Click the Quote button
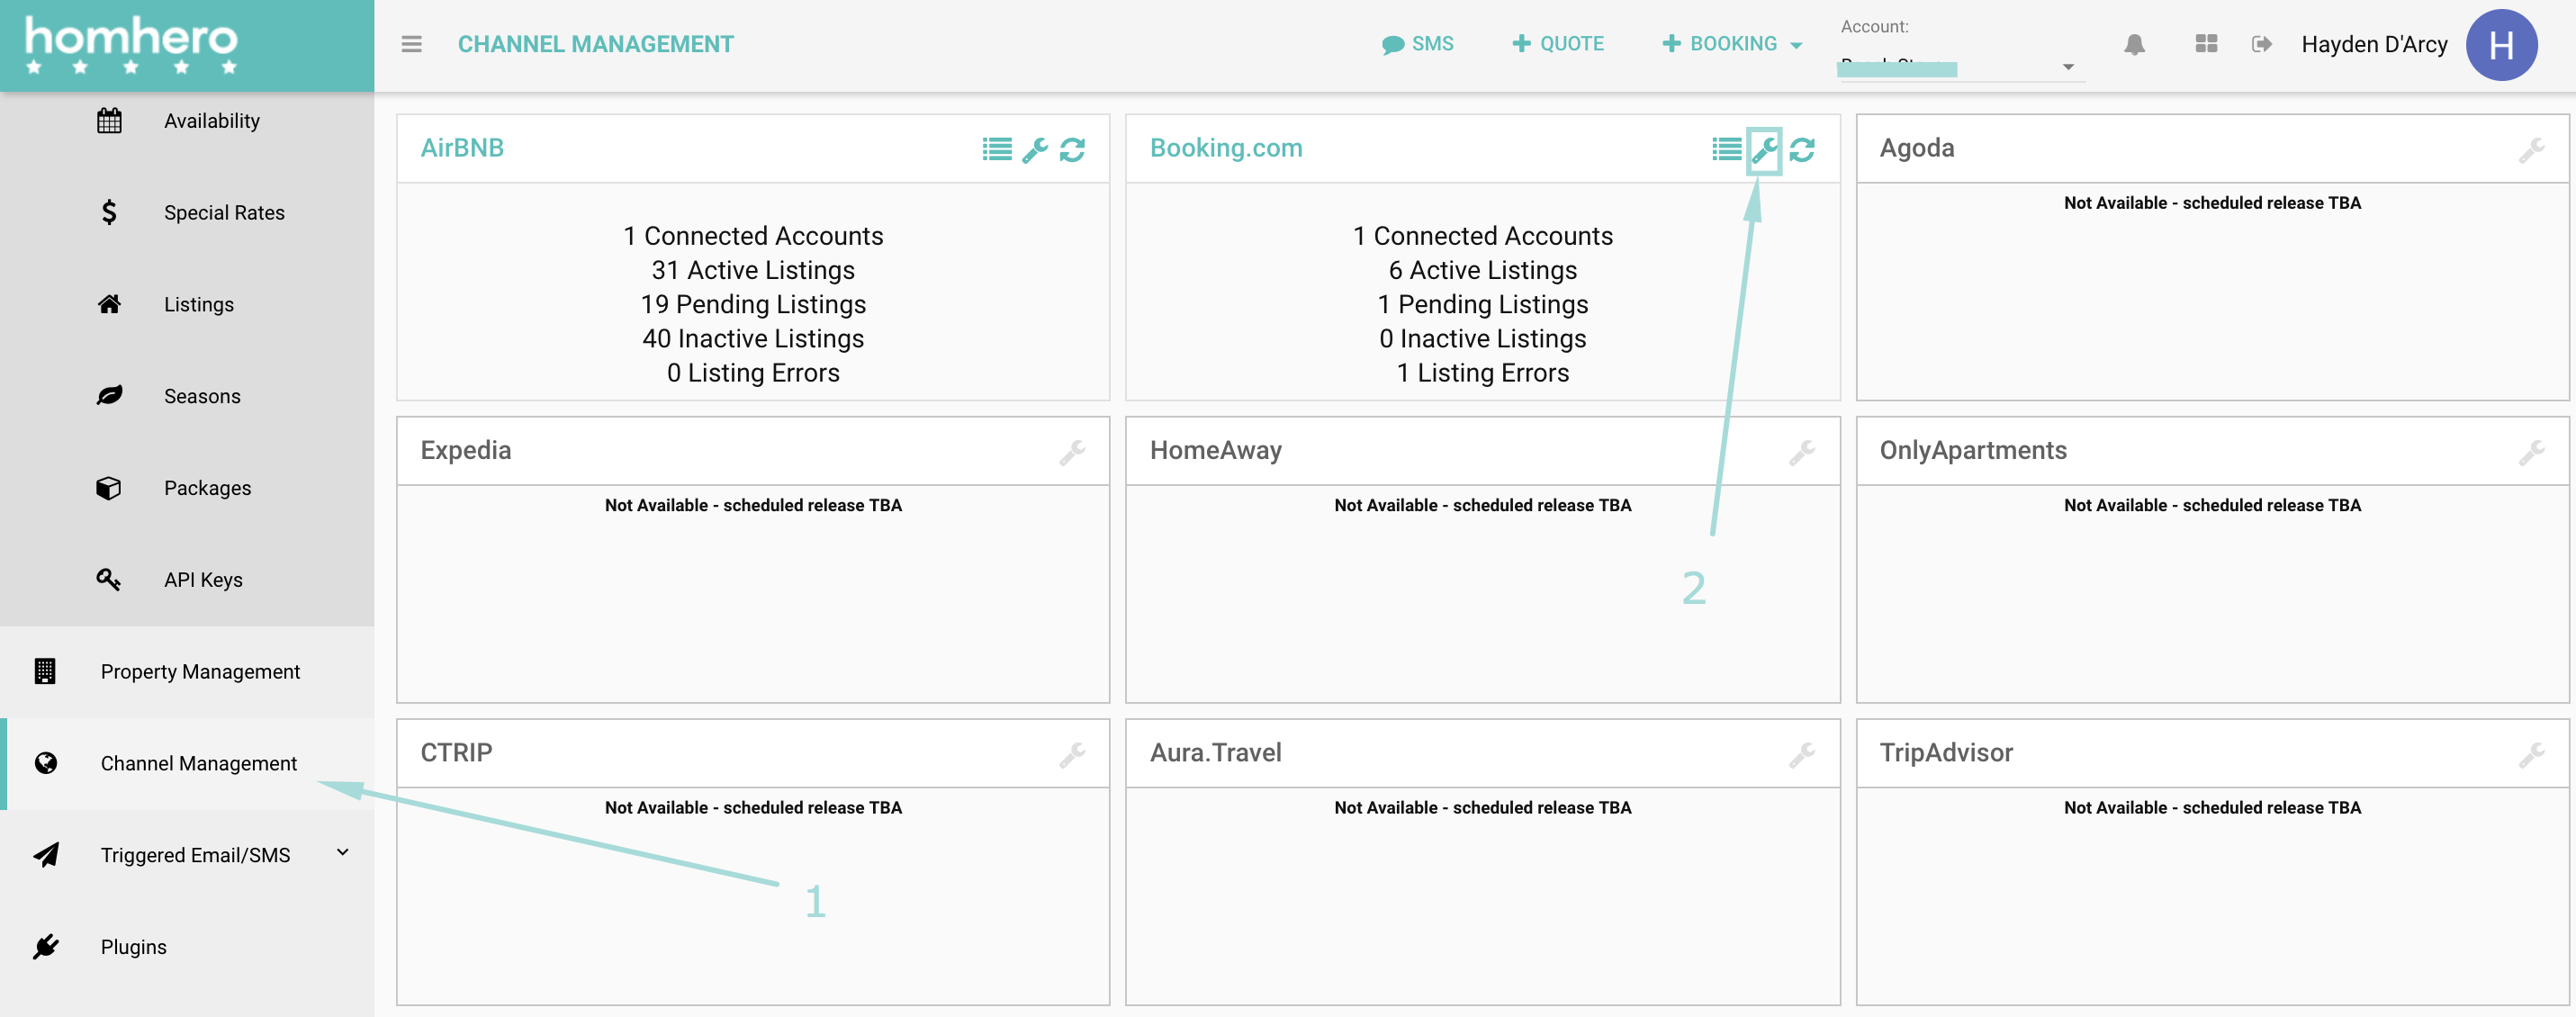This screenshot has width=2576, height=1017. [1558, 44]
